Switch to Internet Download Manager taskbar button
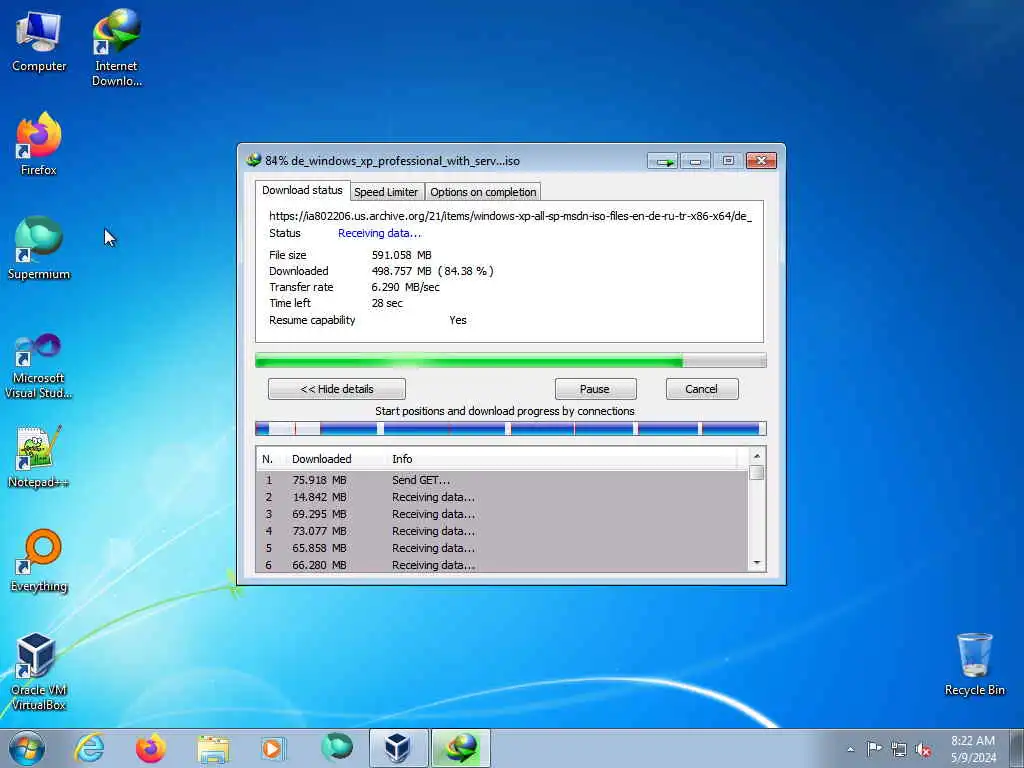The width and height of the screenshot is (1024, 768). coord(461,748)
